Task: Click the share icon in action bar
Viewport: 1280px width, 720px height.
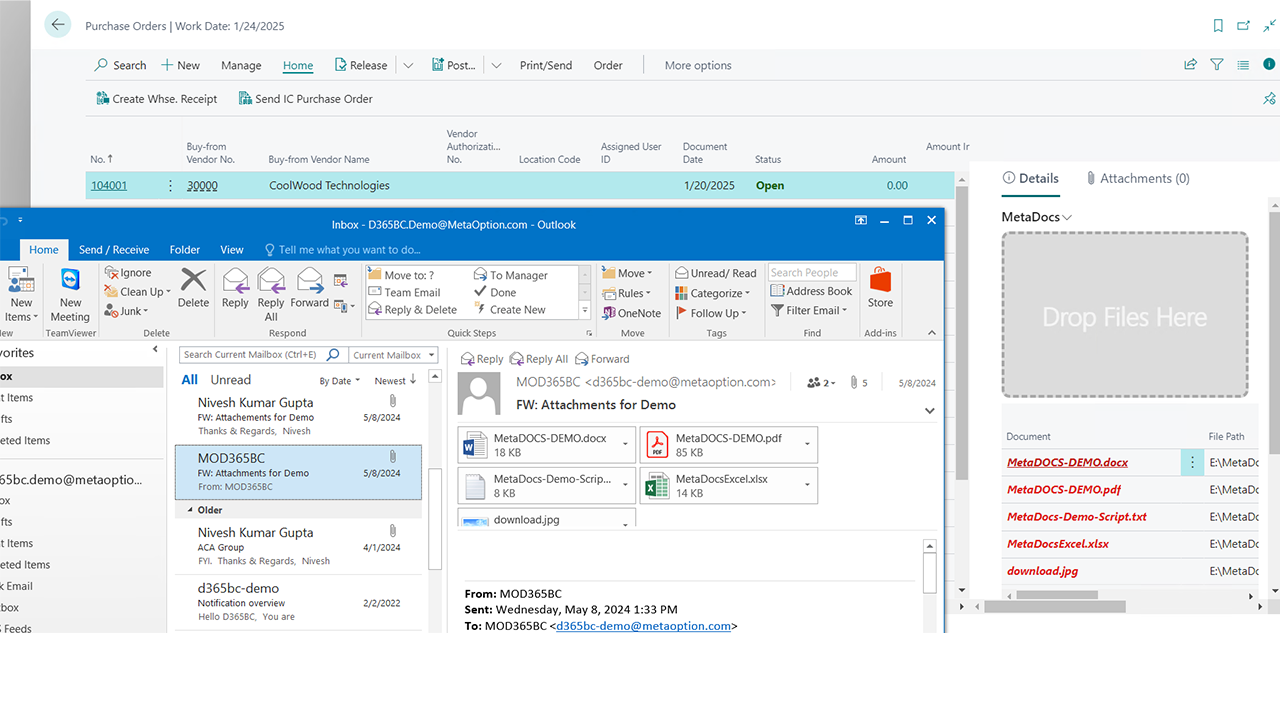Action: click(x=1190, y=65)
